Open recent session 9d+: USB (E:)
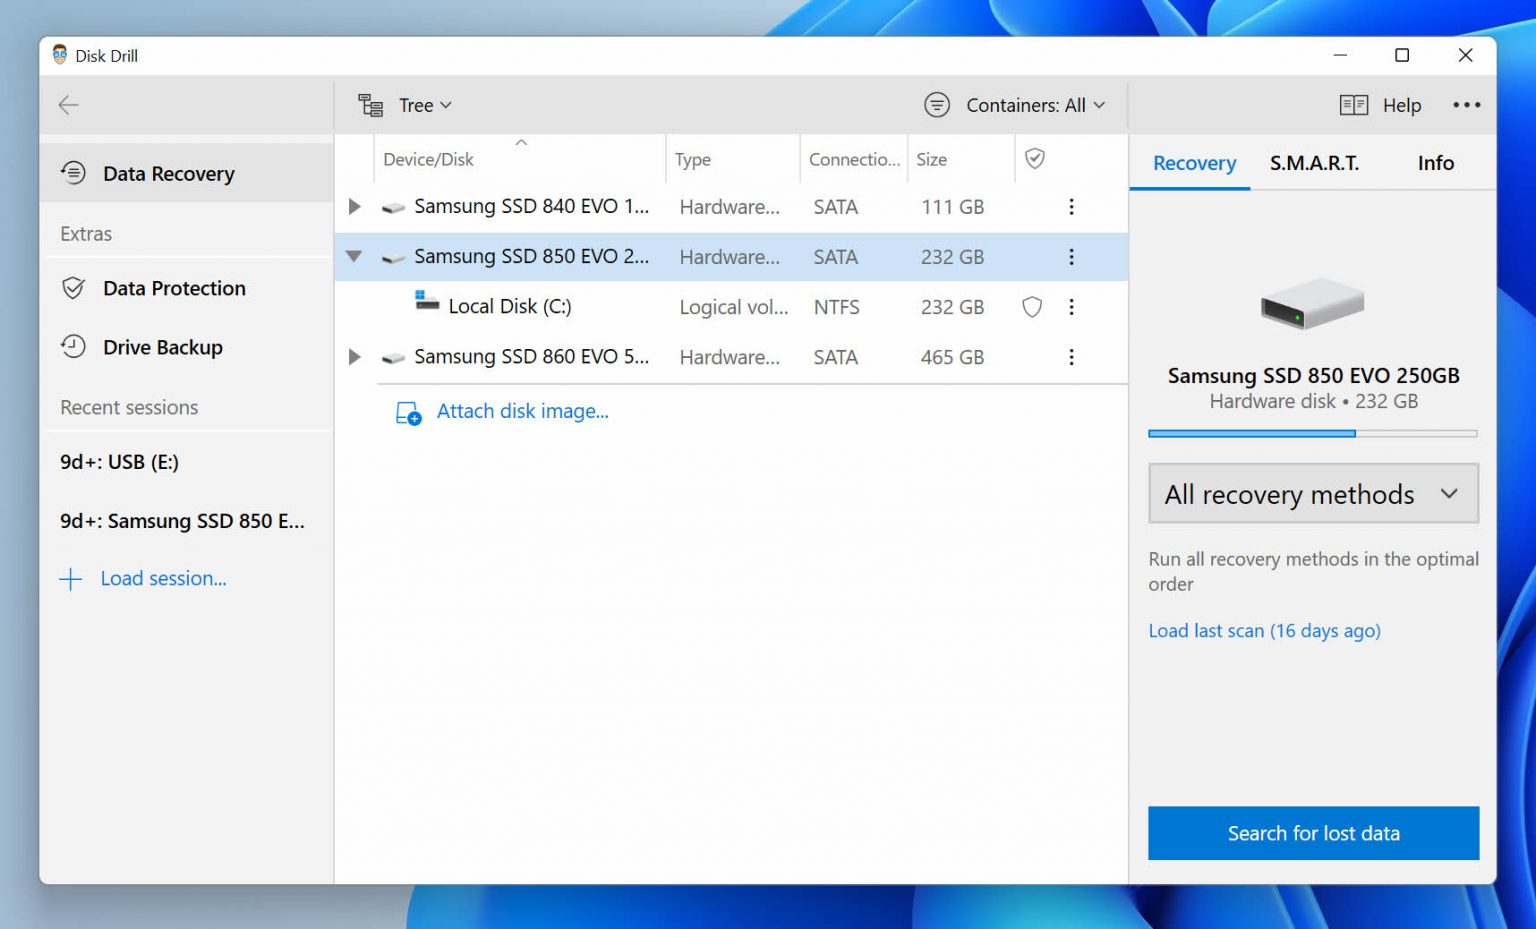1536x929 pixels. click(119, 462)
